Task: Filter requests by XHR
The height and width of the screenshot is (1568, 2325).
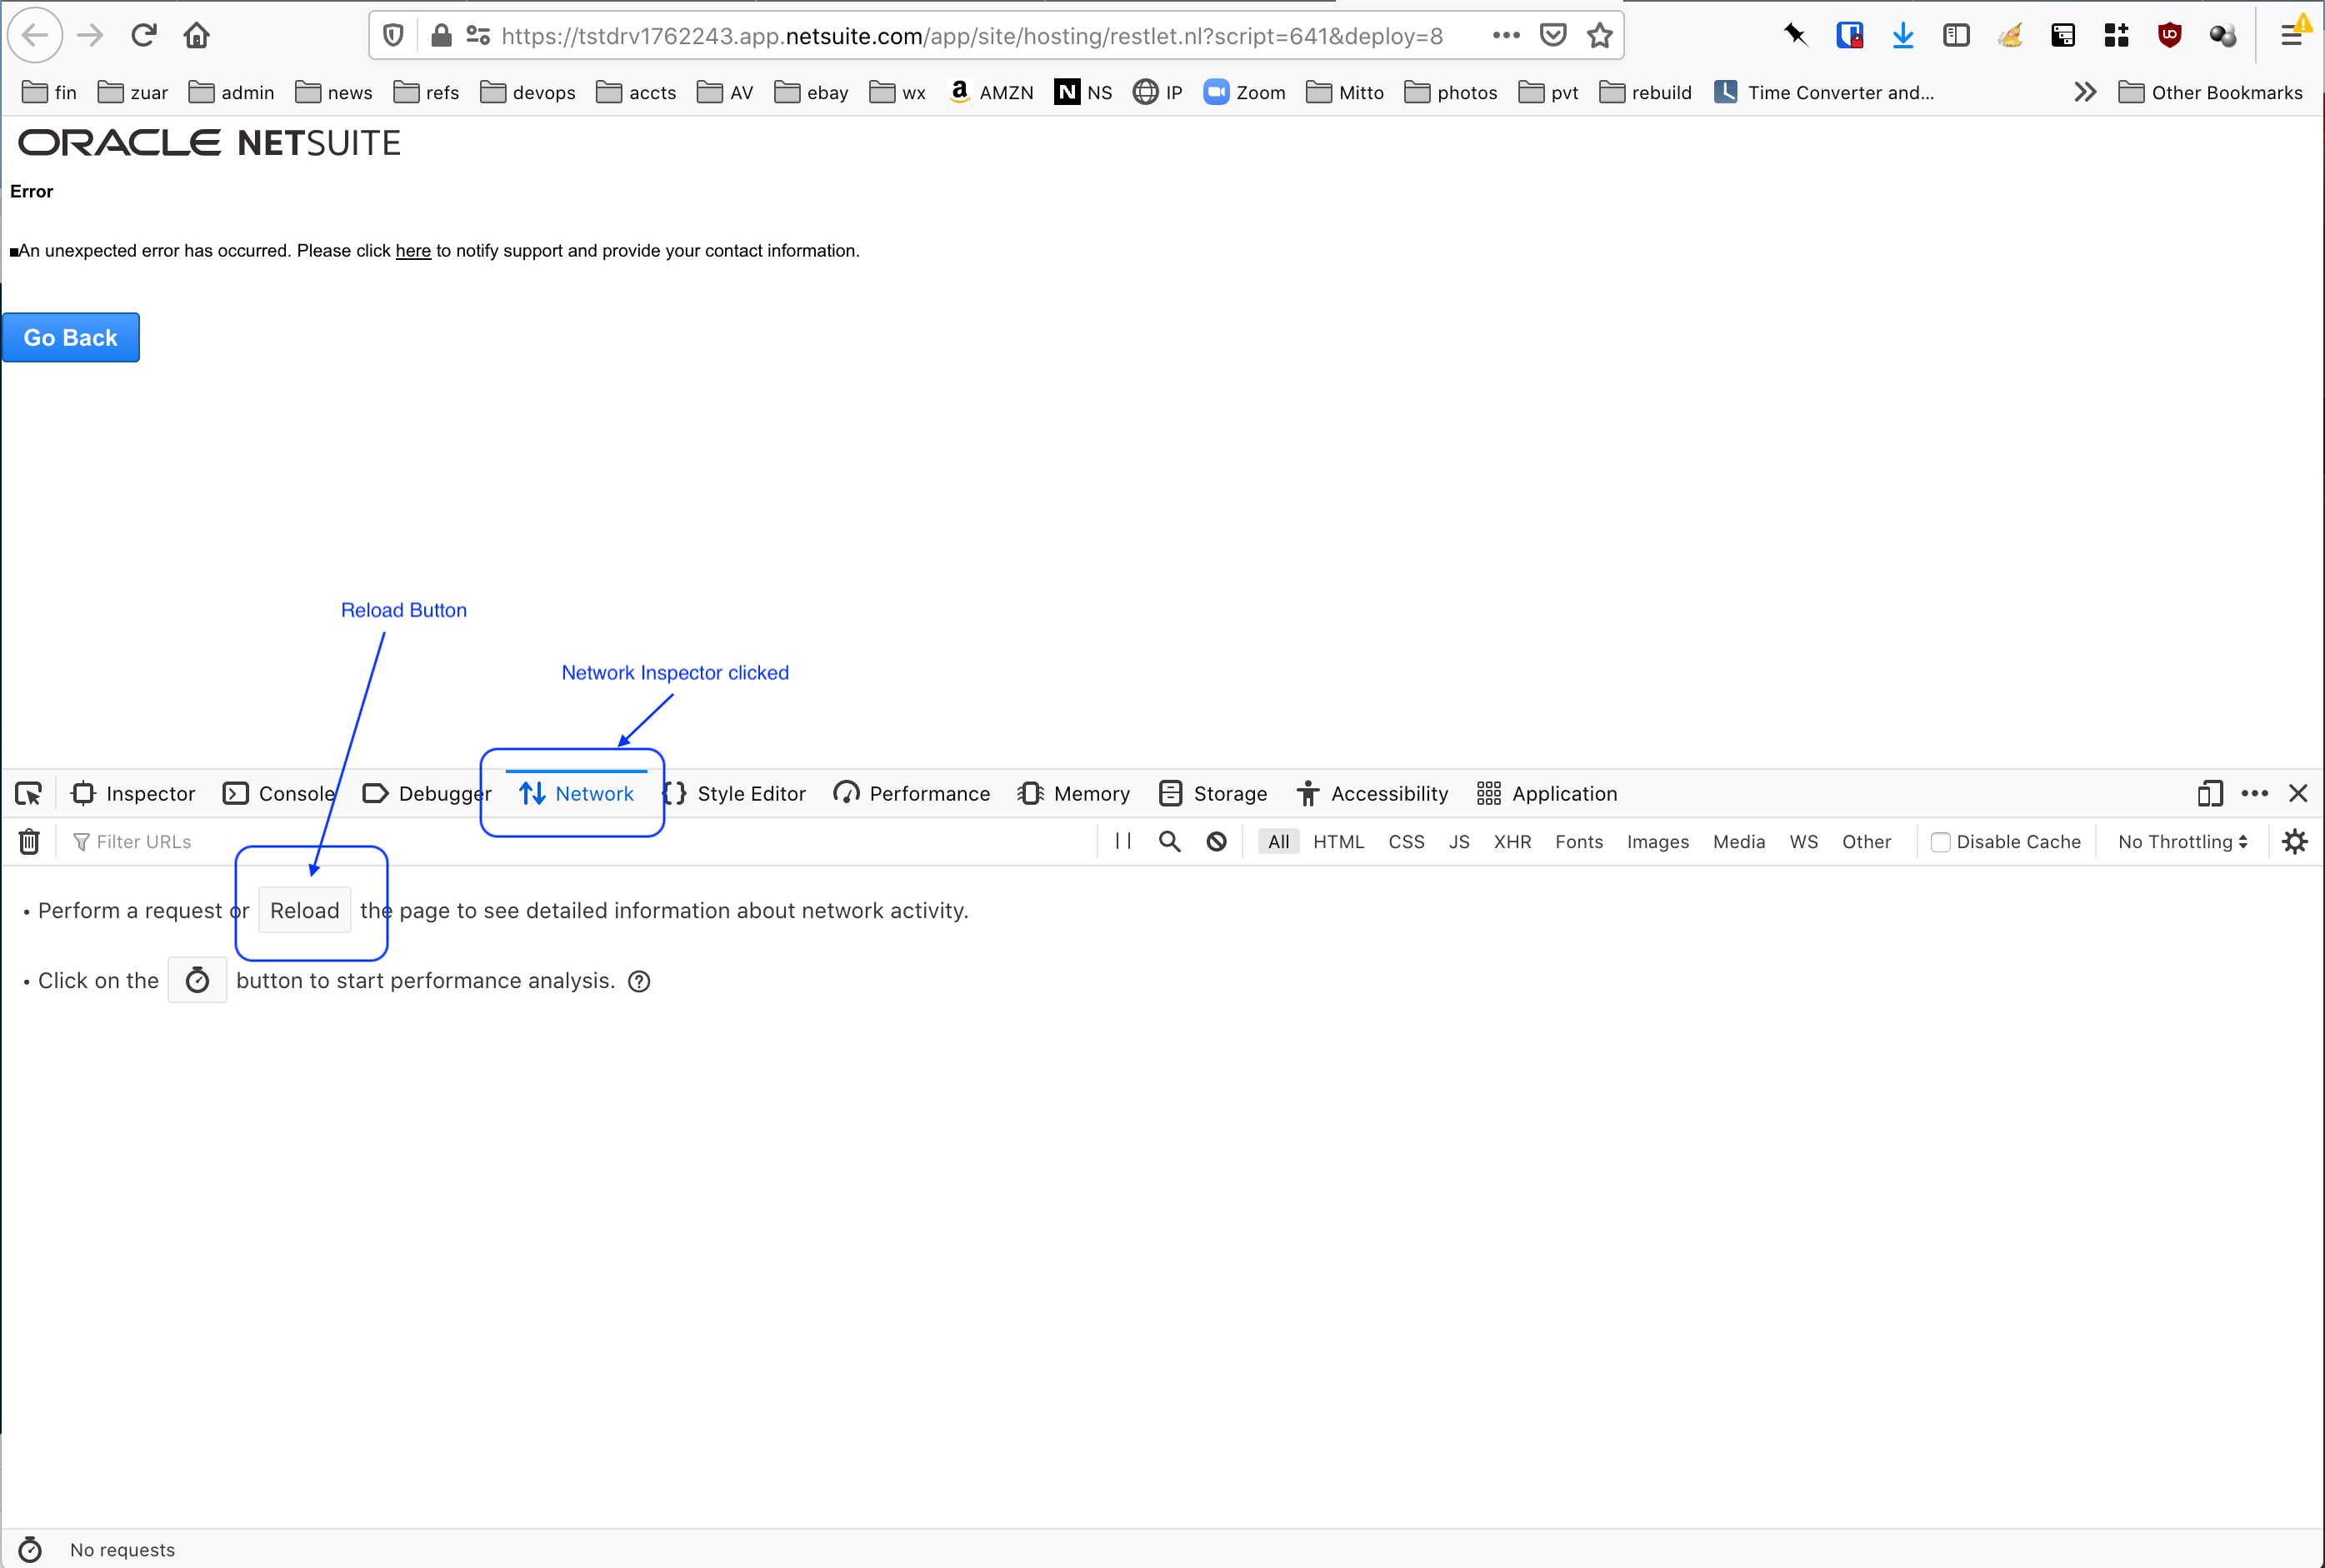Action: [1512, 842]
